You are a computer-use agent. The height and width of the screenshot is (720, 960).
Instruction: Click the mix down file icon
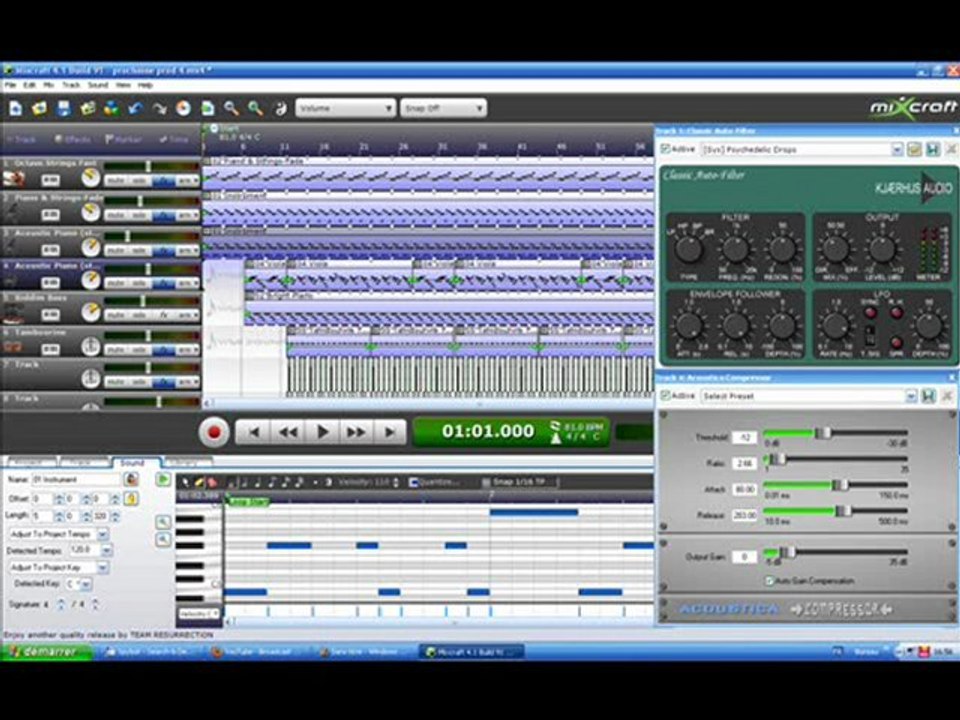coord(208,109)
